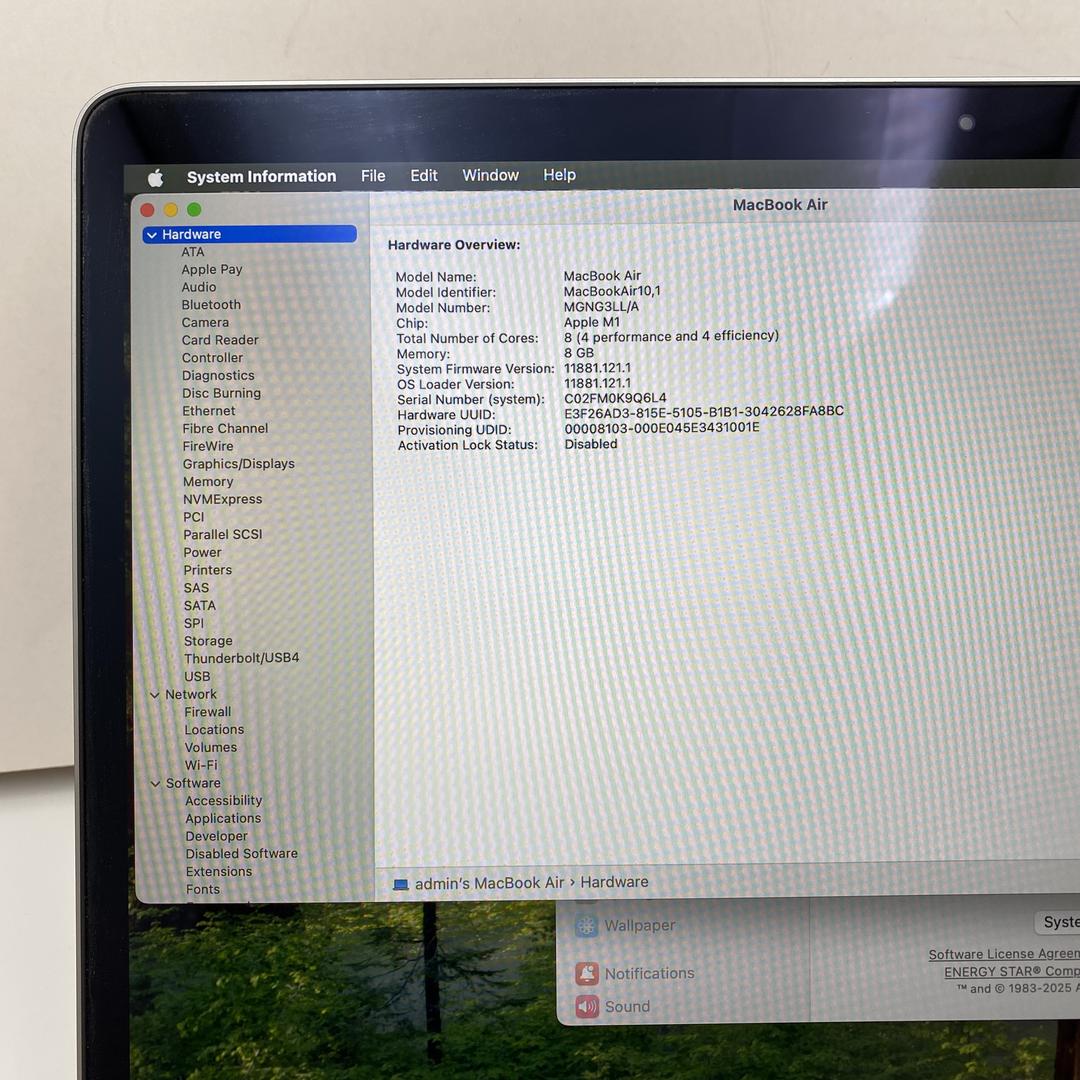Select Audio in the sidebar
The width and height of the screenshot is (1080, 1080).
coord(198,287)
